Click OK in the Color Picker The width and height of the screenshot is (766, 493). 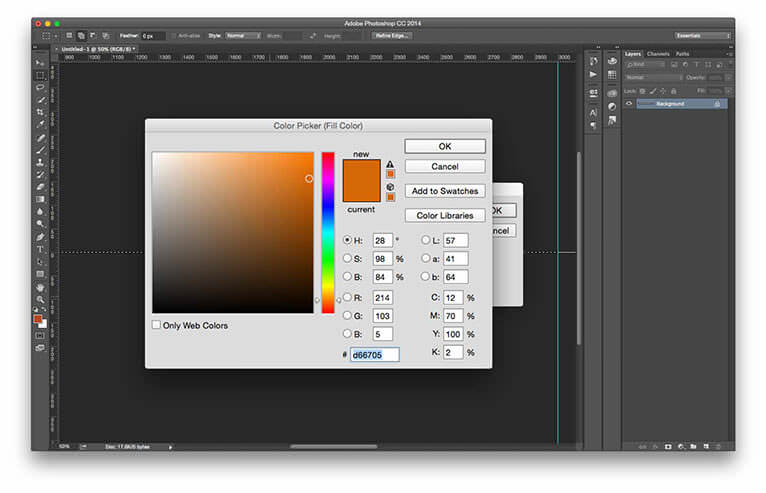pos(445,146)
